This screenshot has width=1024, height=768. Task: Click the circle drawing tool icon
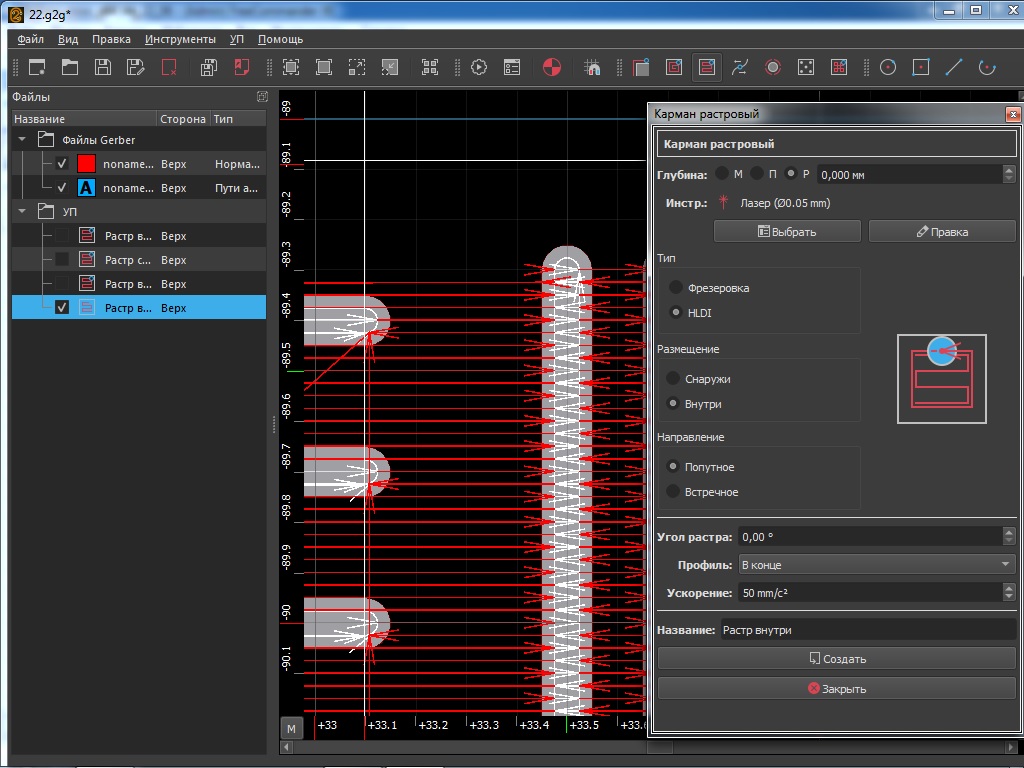tap(887, 67)
